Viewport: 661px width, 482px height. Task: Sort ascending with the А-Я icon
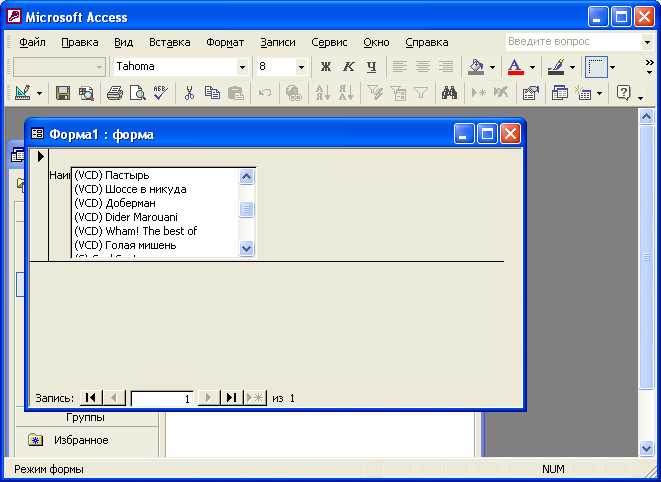click(x=323, y=93)
